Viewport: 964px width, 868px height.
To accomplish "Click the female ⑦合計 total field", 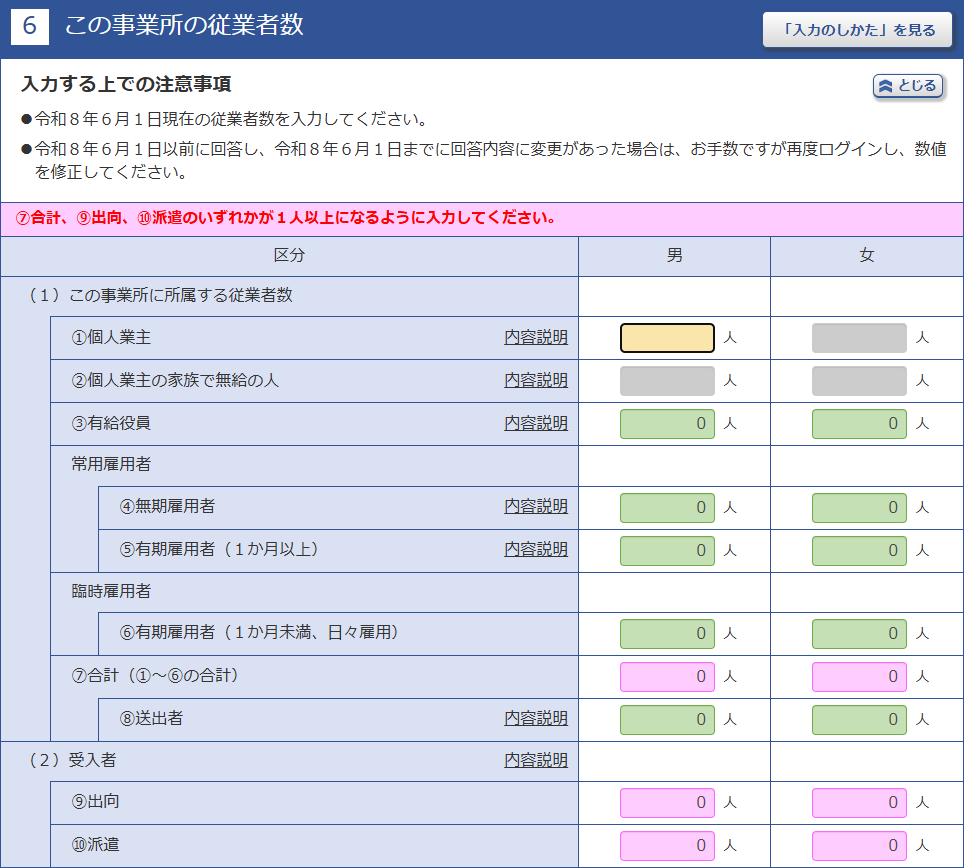I will 859,677.
